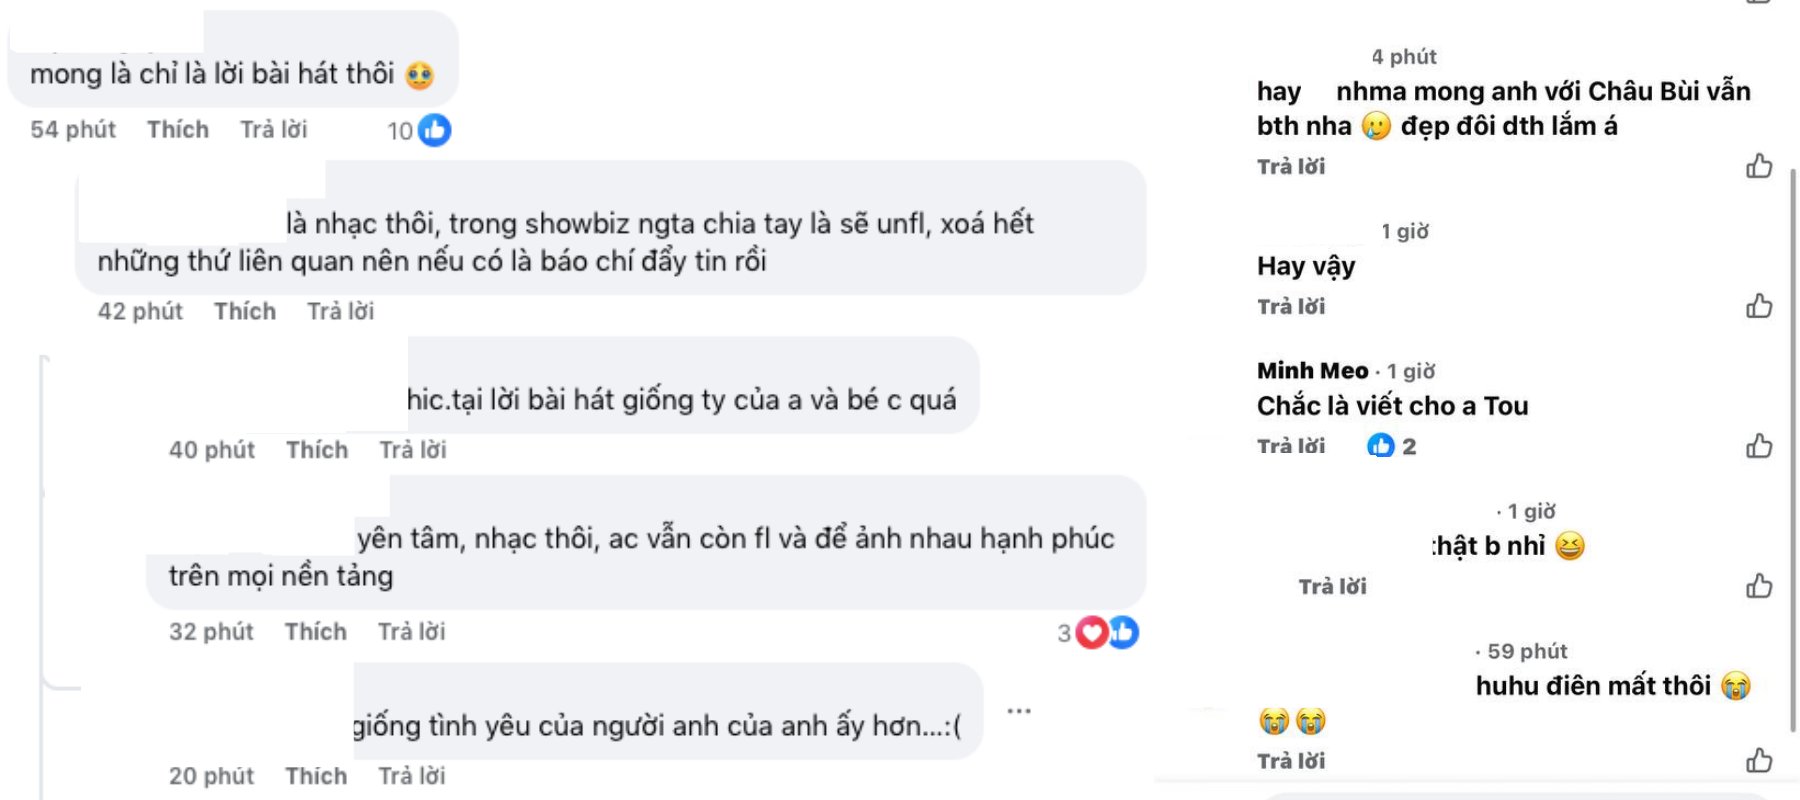
Task: Tap thumbs-up icon for Châu Bùi comment
Action: (1759, 166)
